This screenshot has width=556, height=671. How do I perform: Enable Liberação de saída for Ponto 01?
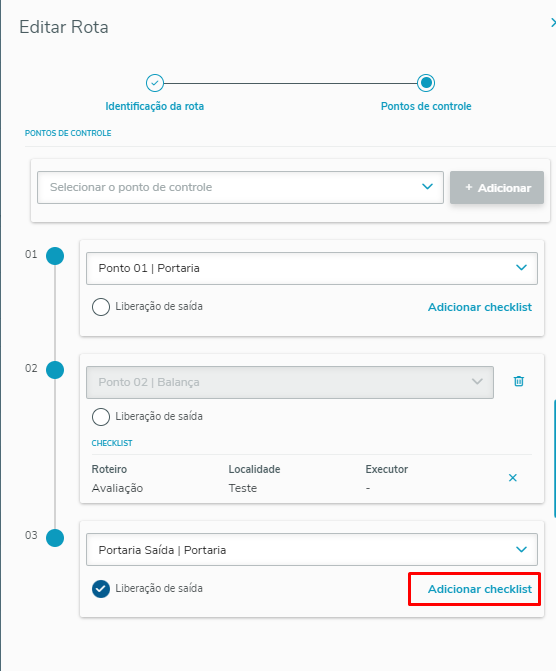tap(101, 307)
